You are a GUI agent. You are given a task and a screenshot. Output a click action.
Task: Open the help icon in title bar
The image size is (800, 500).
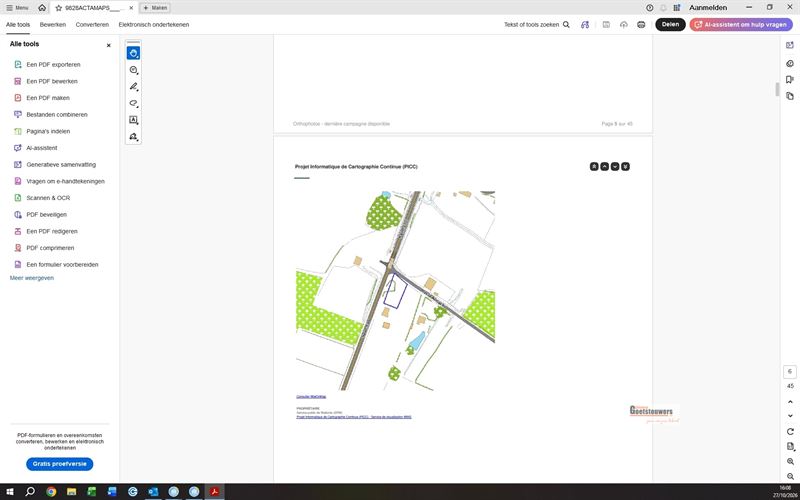coord(649,8)
